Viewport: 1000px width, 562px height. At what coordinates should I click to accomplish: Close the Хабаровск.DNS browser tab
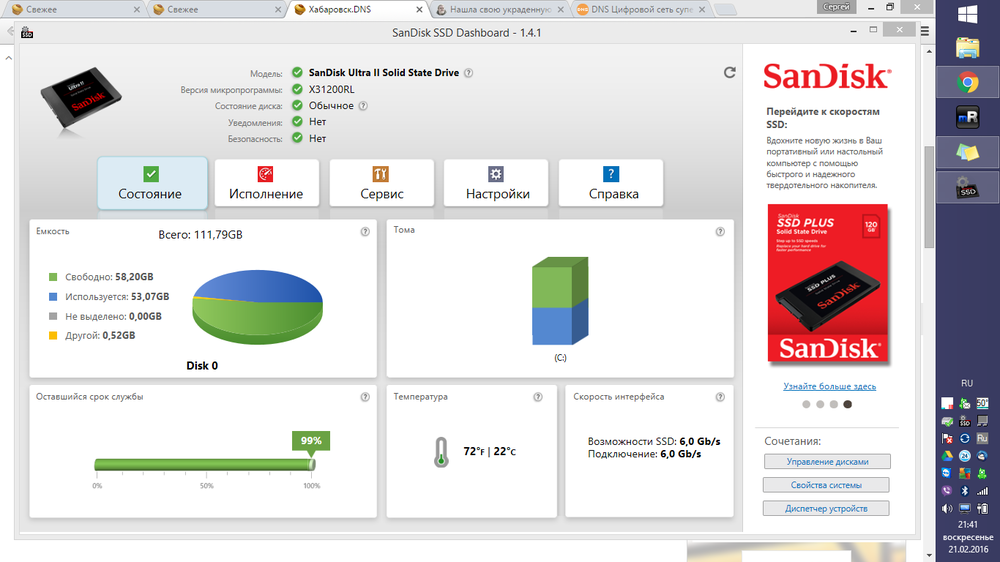419,10
